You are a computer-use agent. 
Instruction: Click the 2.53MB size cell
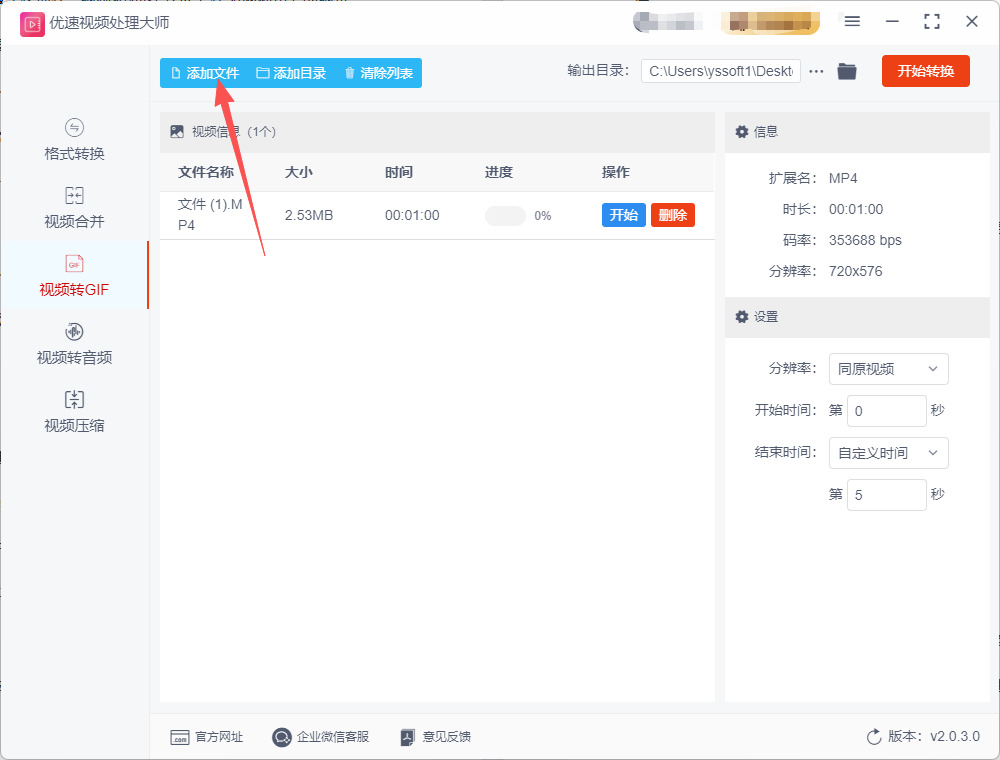(309, 216)
